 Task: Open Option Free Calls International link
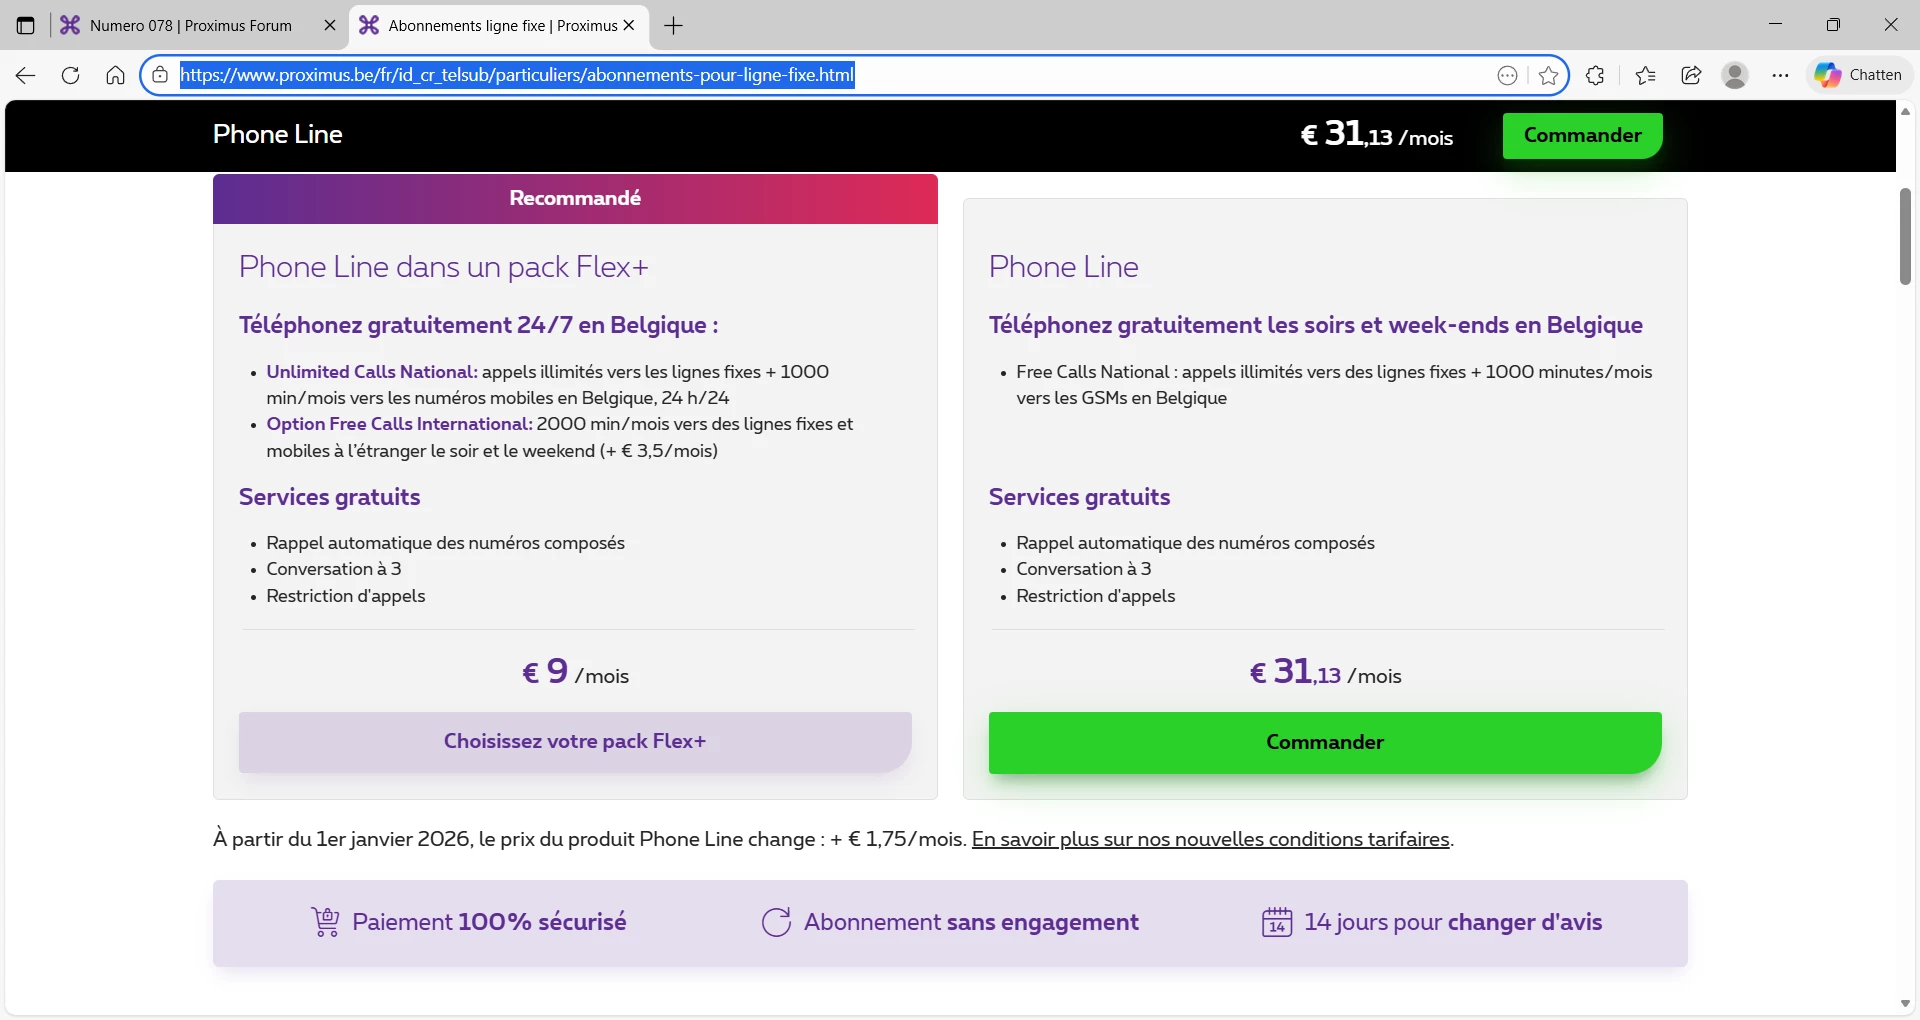399,424
